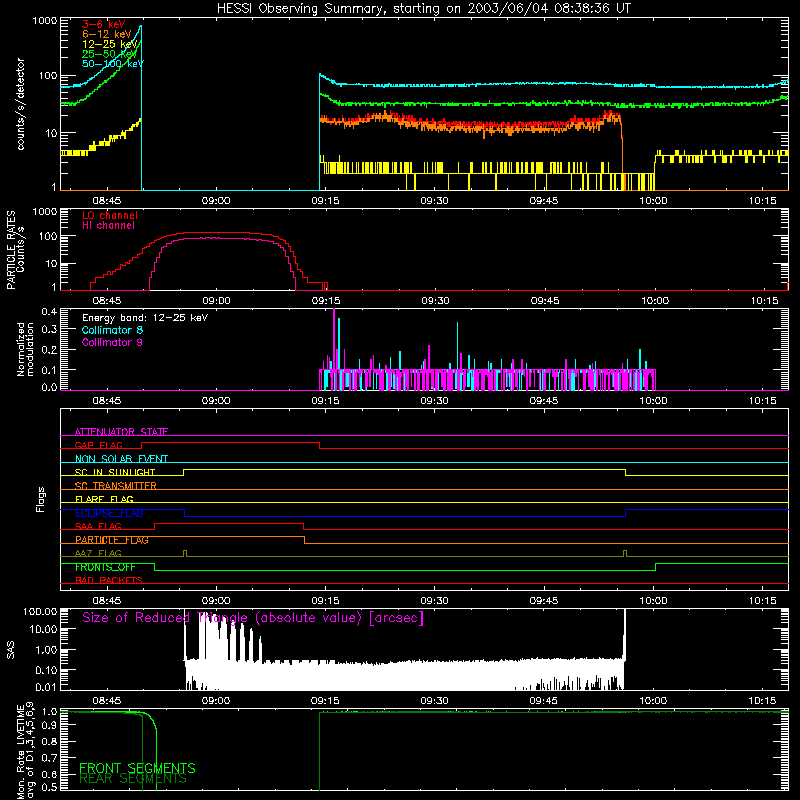Click the NON_SOLAR_EVENT flag label

click(x=121, y=459)
